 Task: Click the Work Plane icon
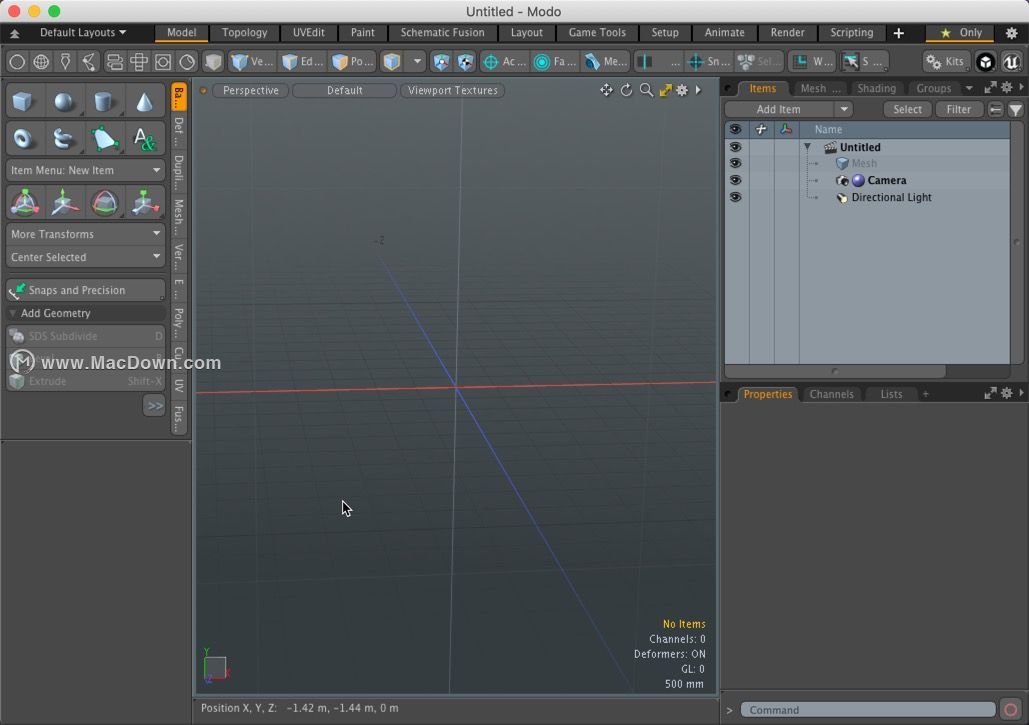(x=811, y=62)
